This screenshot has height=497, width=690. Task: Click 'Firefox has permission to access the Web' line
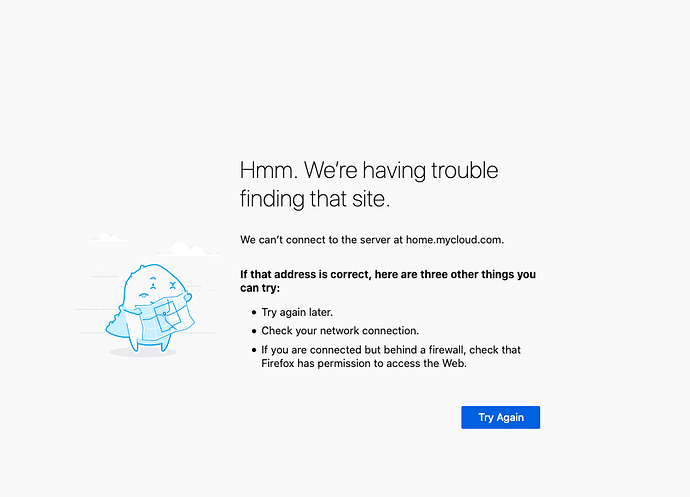coord(364,364)
